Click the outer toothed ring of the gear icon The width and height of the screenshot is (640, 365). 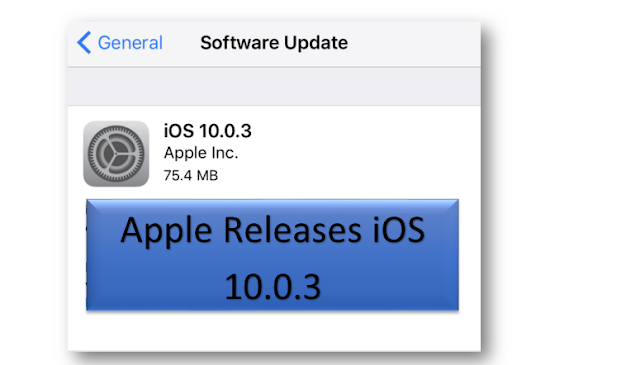[x=116, y=130]
